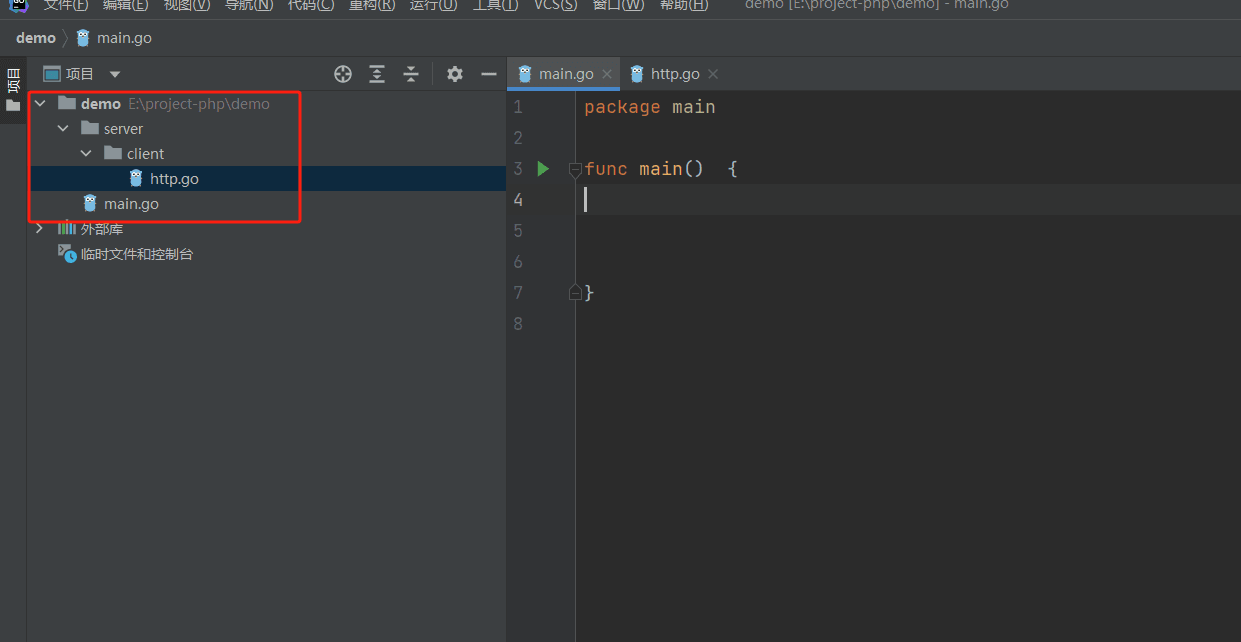Select the server folder in tree
Image resolution: width=1241 pixels, height=642 pixels.
tap(123, 129)
